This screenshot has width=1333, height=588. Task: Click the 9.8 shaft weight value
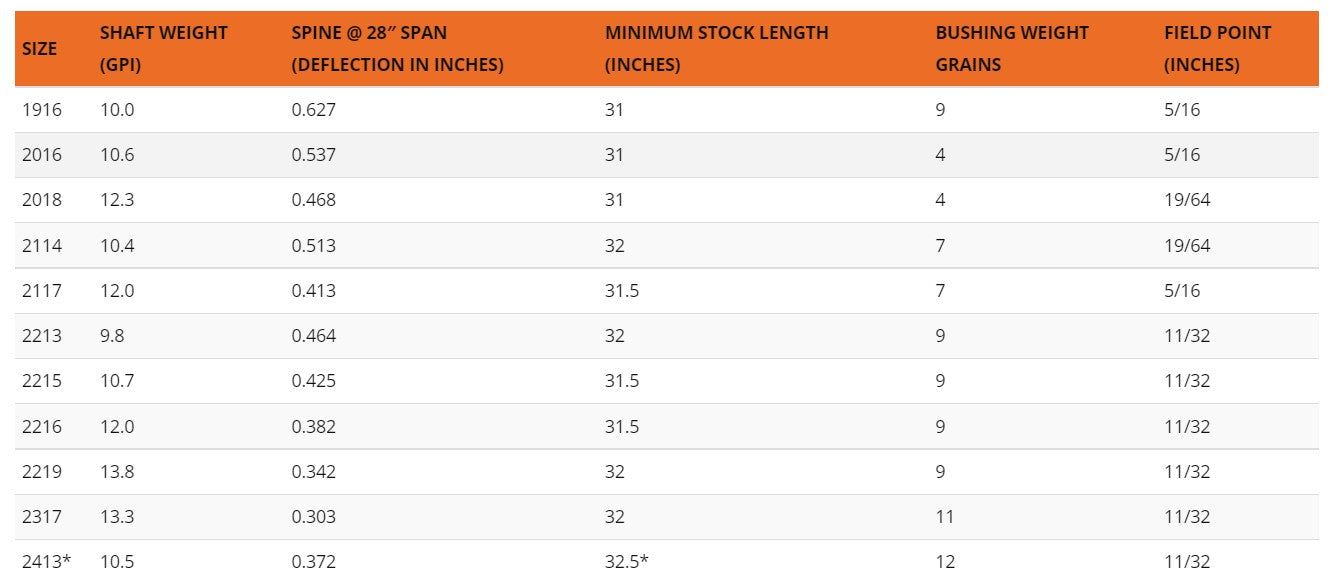(x=112, y=336)
